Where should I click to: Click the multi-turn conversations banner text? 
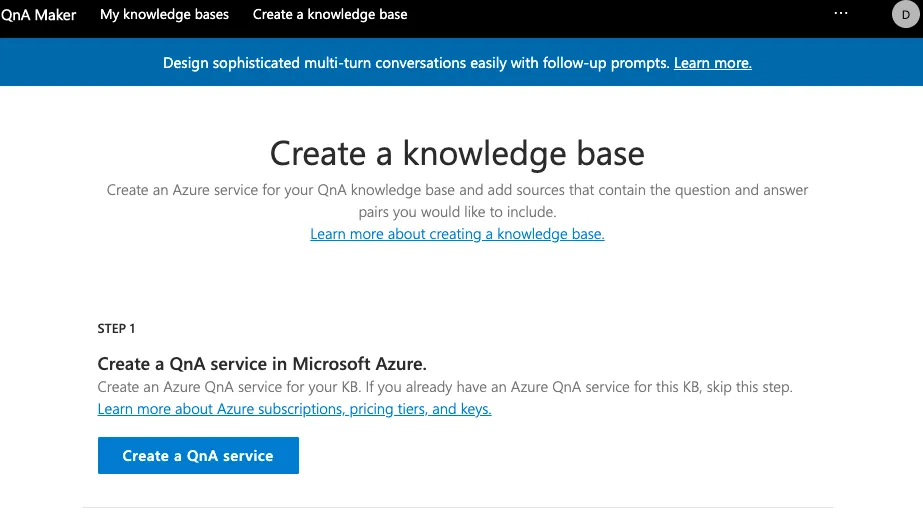416,63
